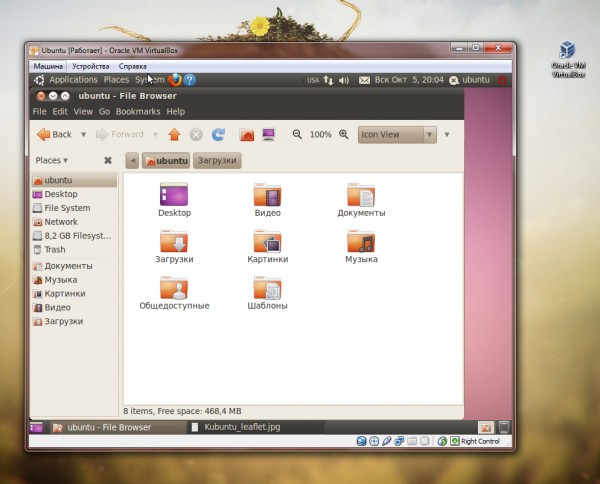Click the Back navigation button
The height and width of the screenshot is (484, 600).
click(x=54, y=134)
